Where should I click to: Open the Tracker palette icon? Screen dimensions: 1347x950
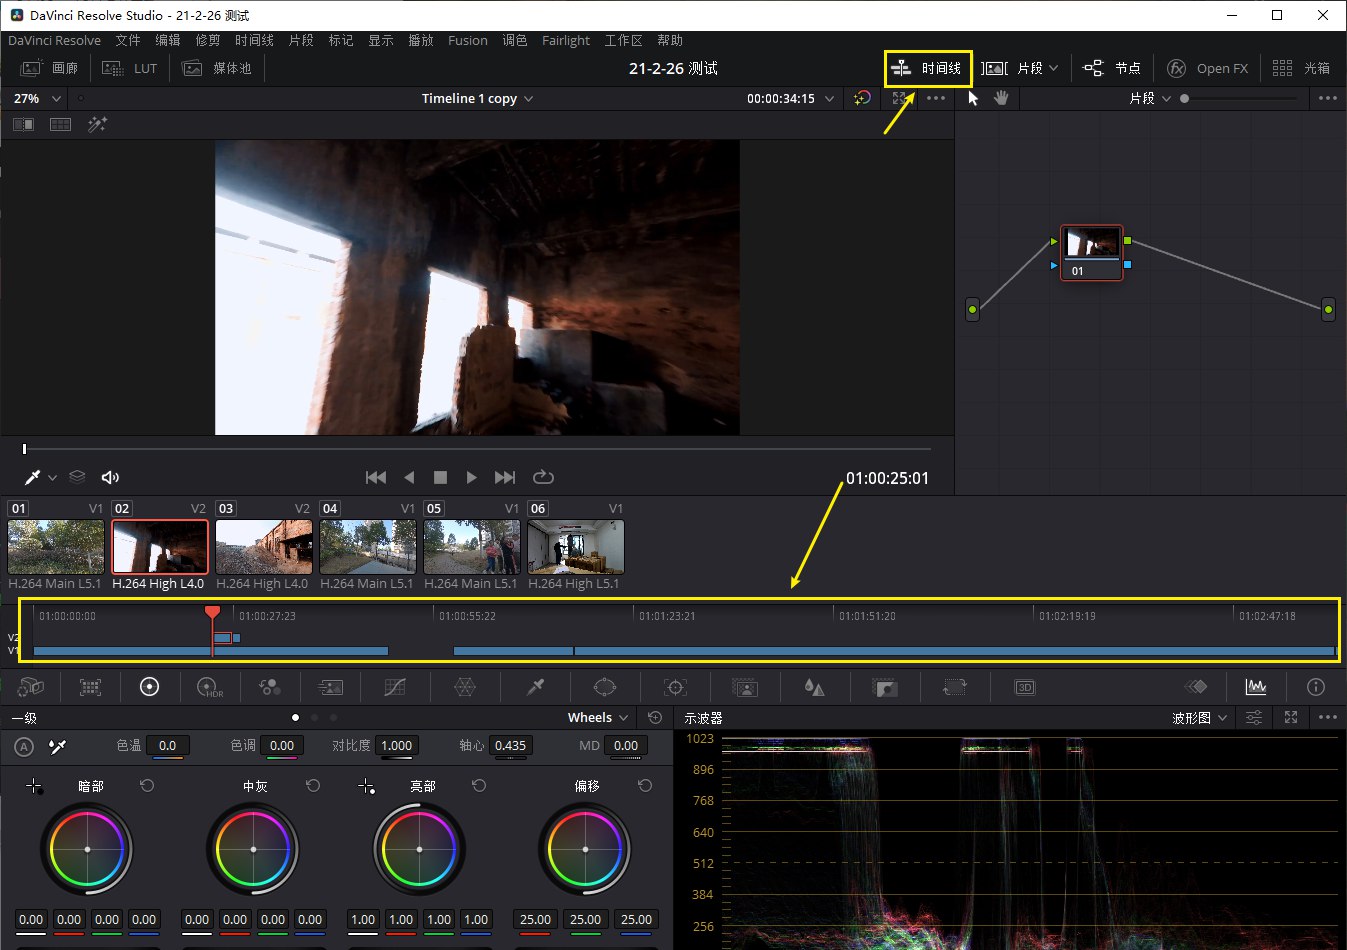point(675,687)
